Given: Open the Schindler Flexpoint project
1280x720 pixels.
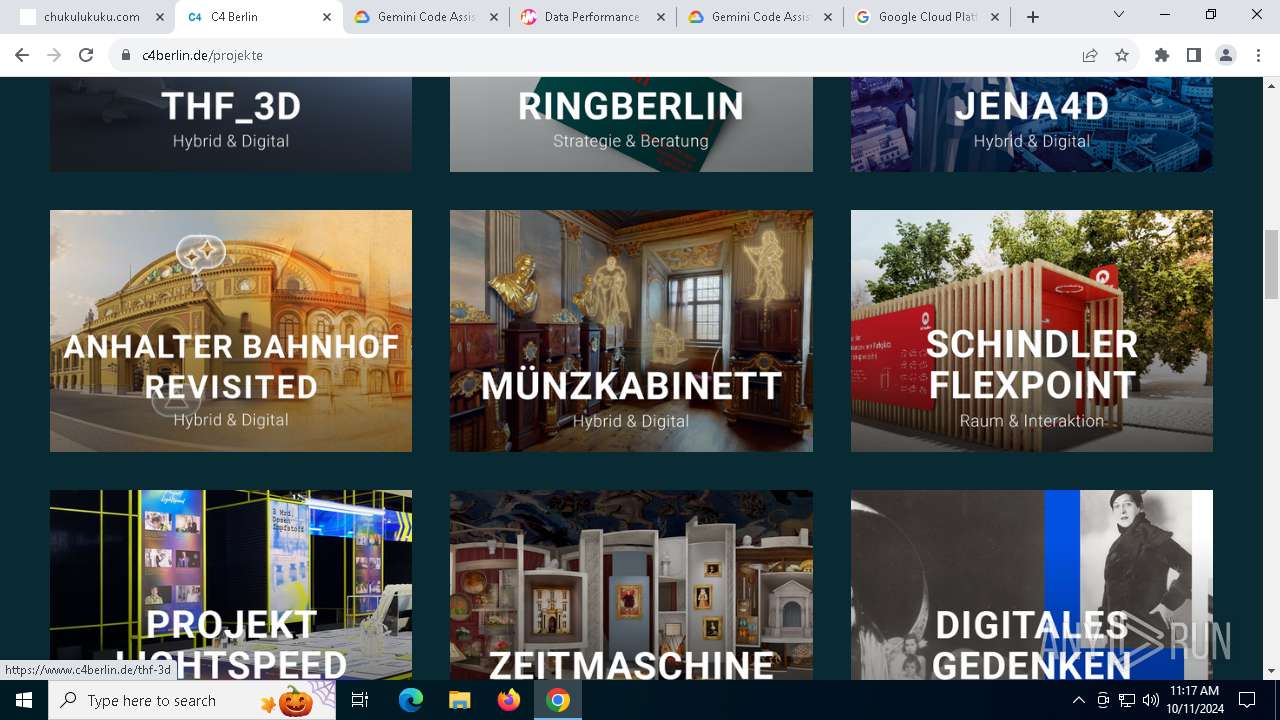Looking at the screenshot, I should [1032, 331].
